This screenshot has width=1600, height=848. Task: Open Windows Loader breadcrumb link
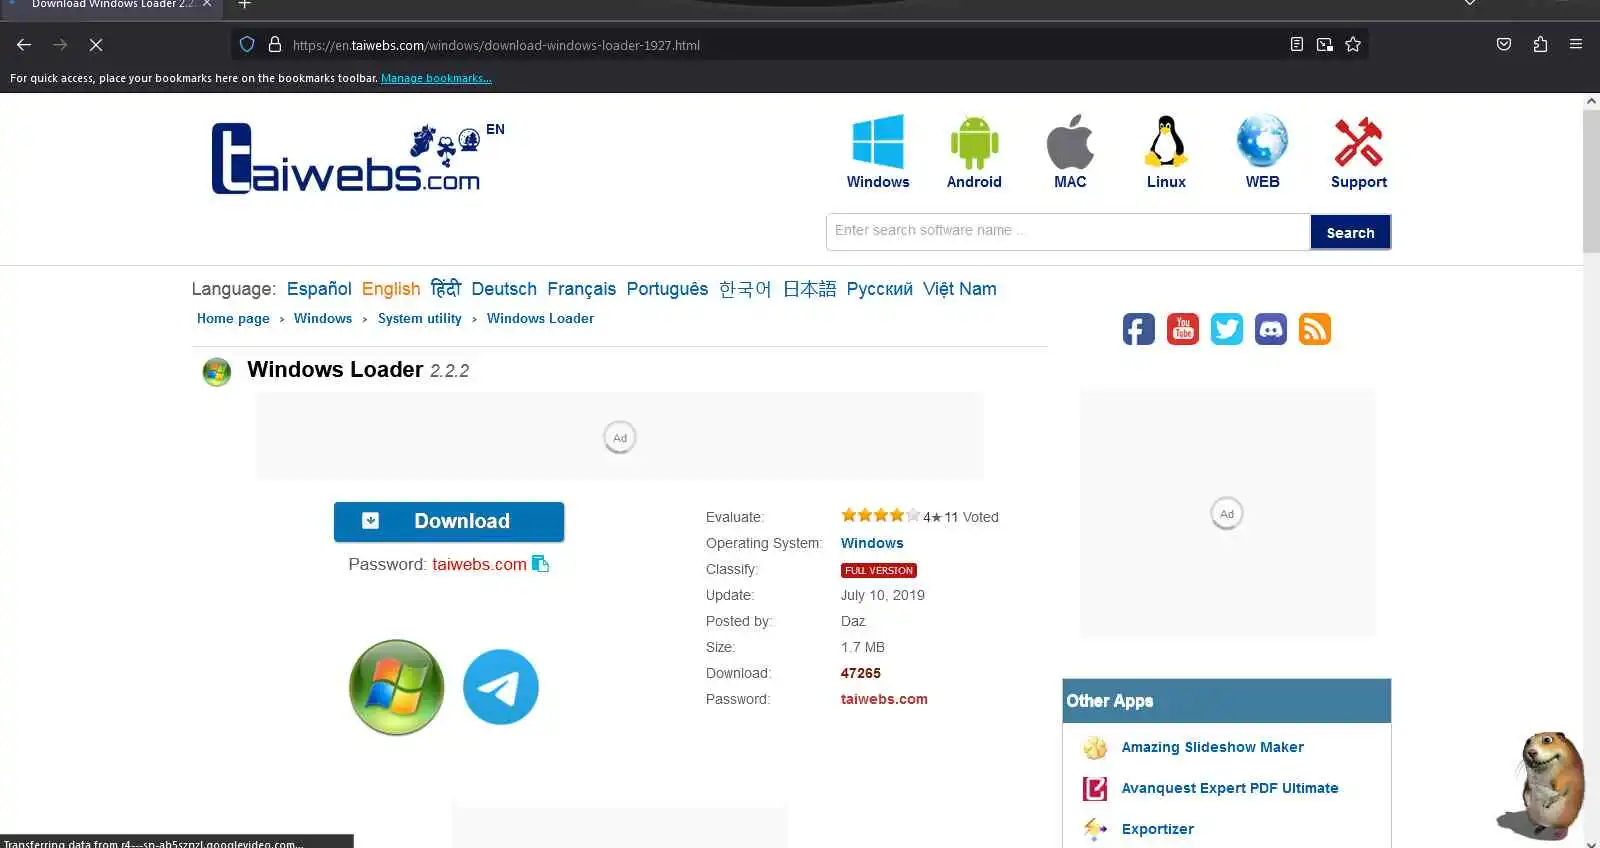[540, 318]
